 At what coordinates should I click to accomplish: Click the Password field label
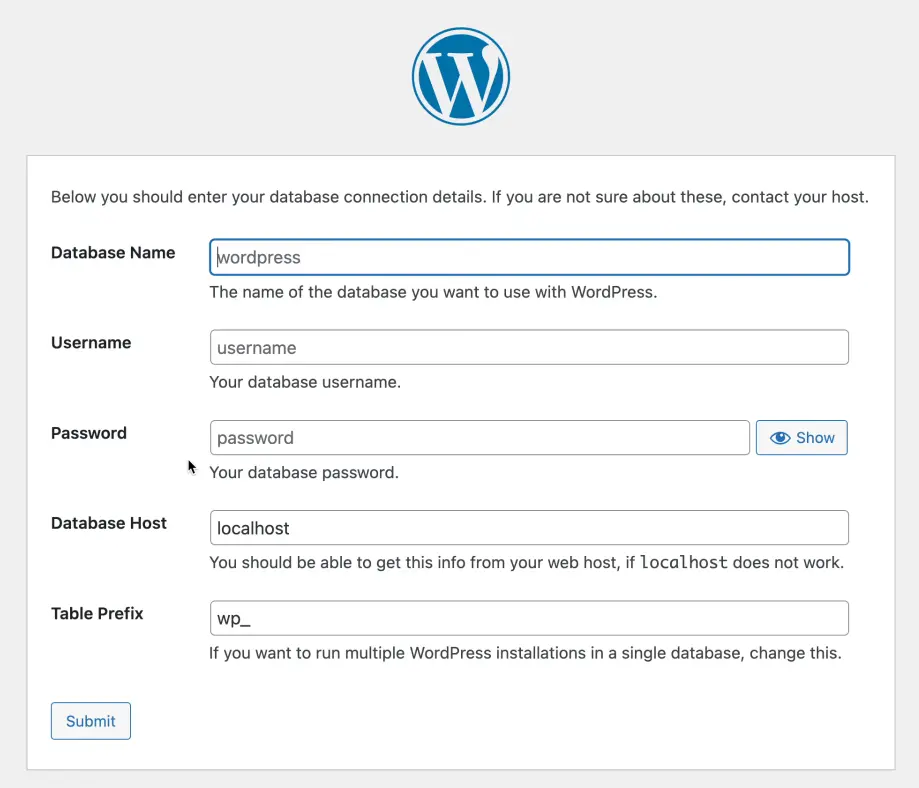coord(89,433)
